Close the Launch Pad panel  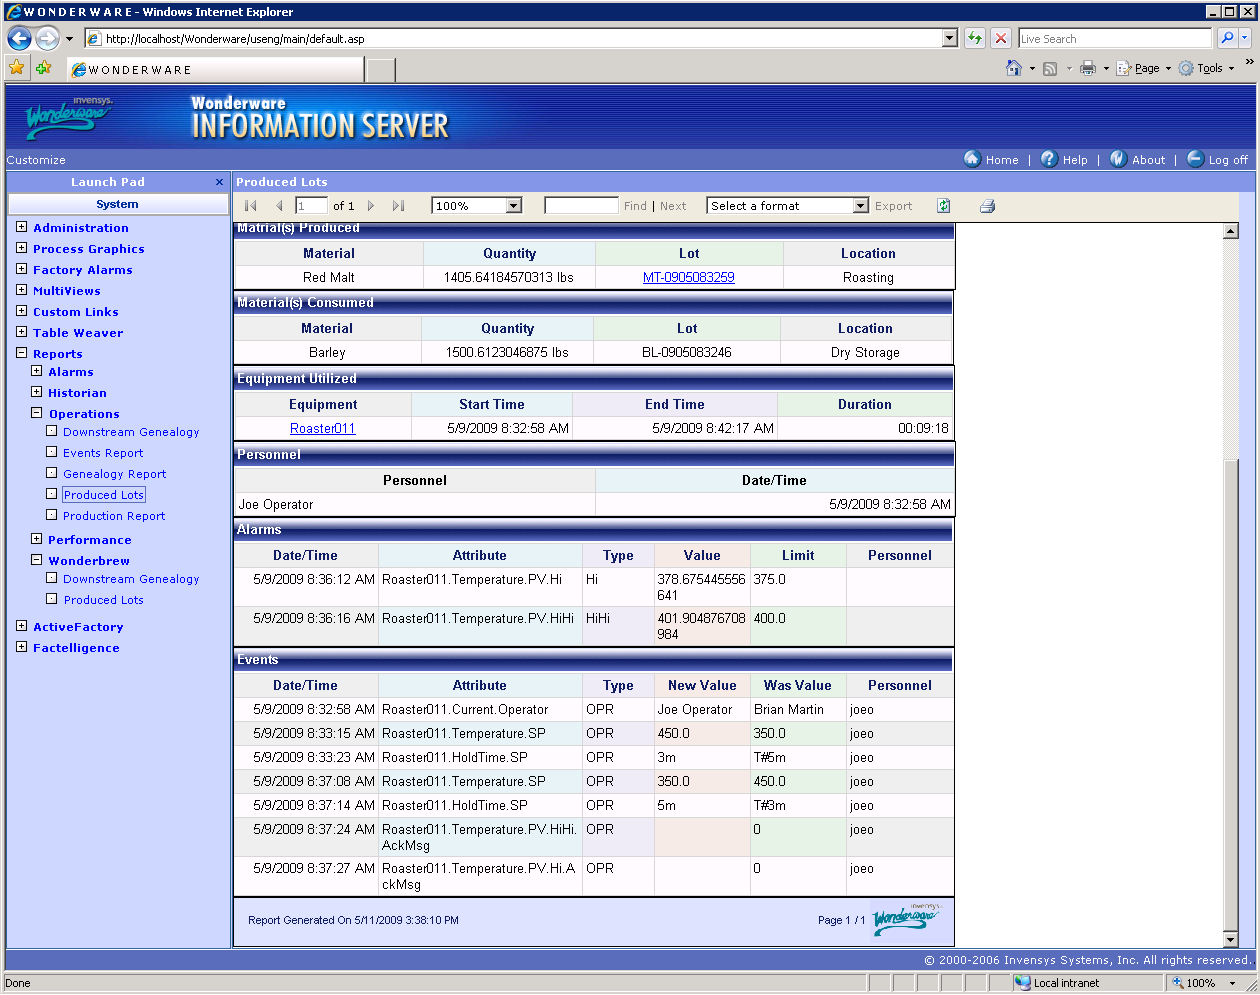(x=219, y=182)
